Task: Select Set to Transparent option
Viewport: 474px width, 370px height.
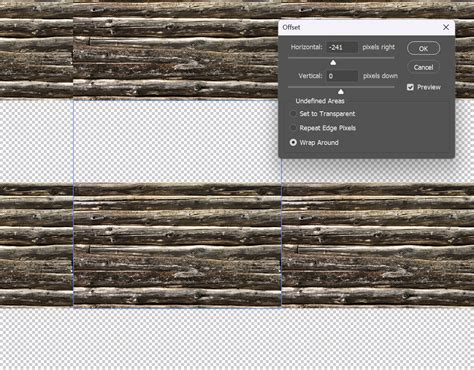Action: tap(293, 114)
